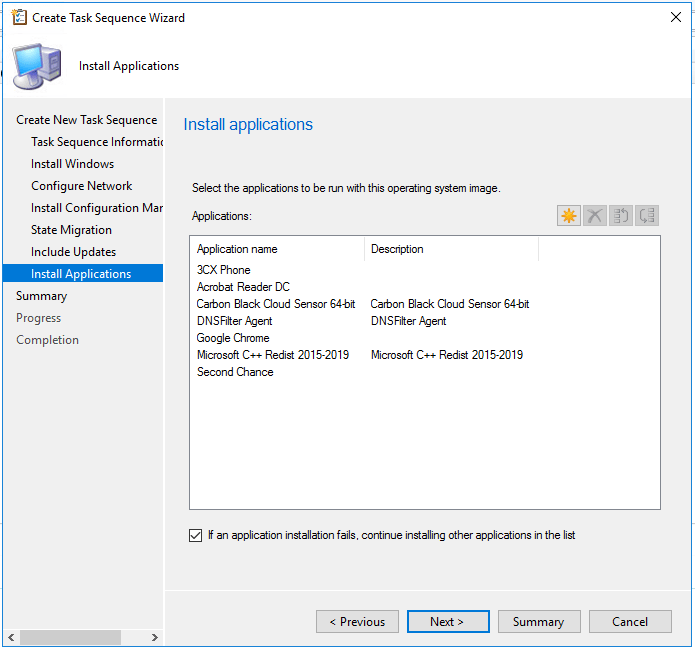The height and width of the screenshot is (649, 695).
Task: Open Summary step in sidebar
Action: (42, 296)
